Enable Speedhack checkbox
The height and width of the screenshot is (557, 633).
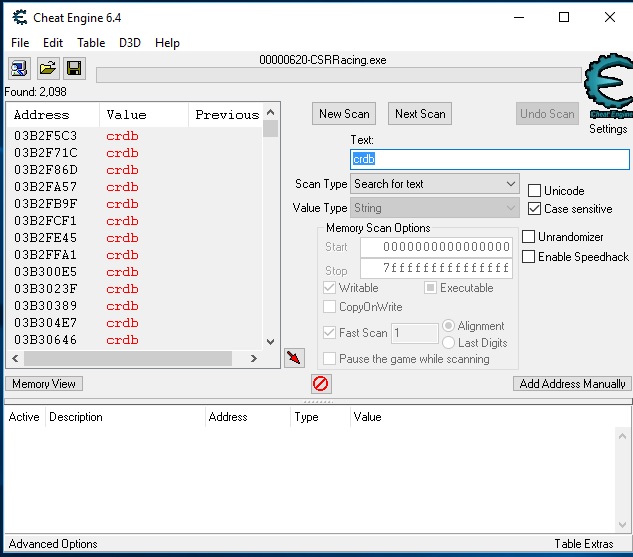[x=529, y=257]
